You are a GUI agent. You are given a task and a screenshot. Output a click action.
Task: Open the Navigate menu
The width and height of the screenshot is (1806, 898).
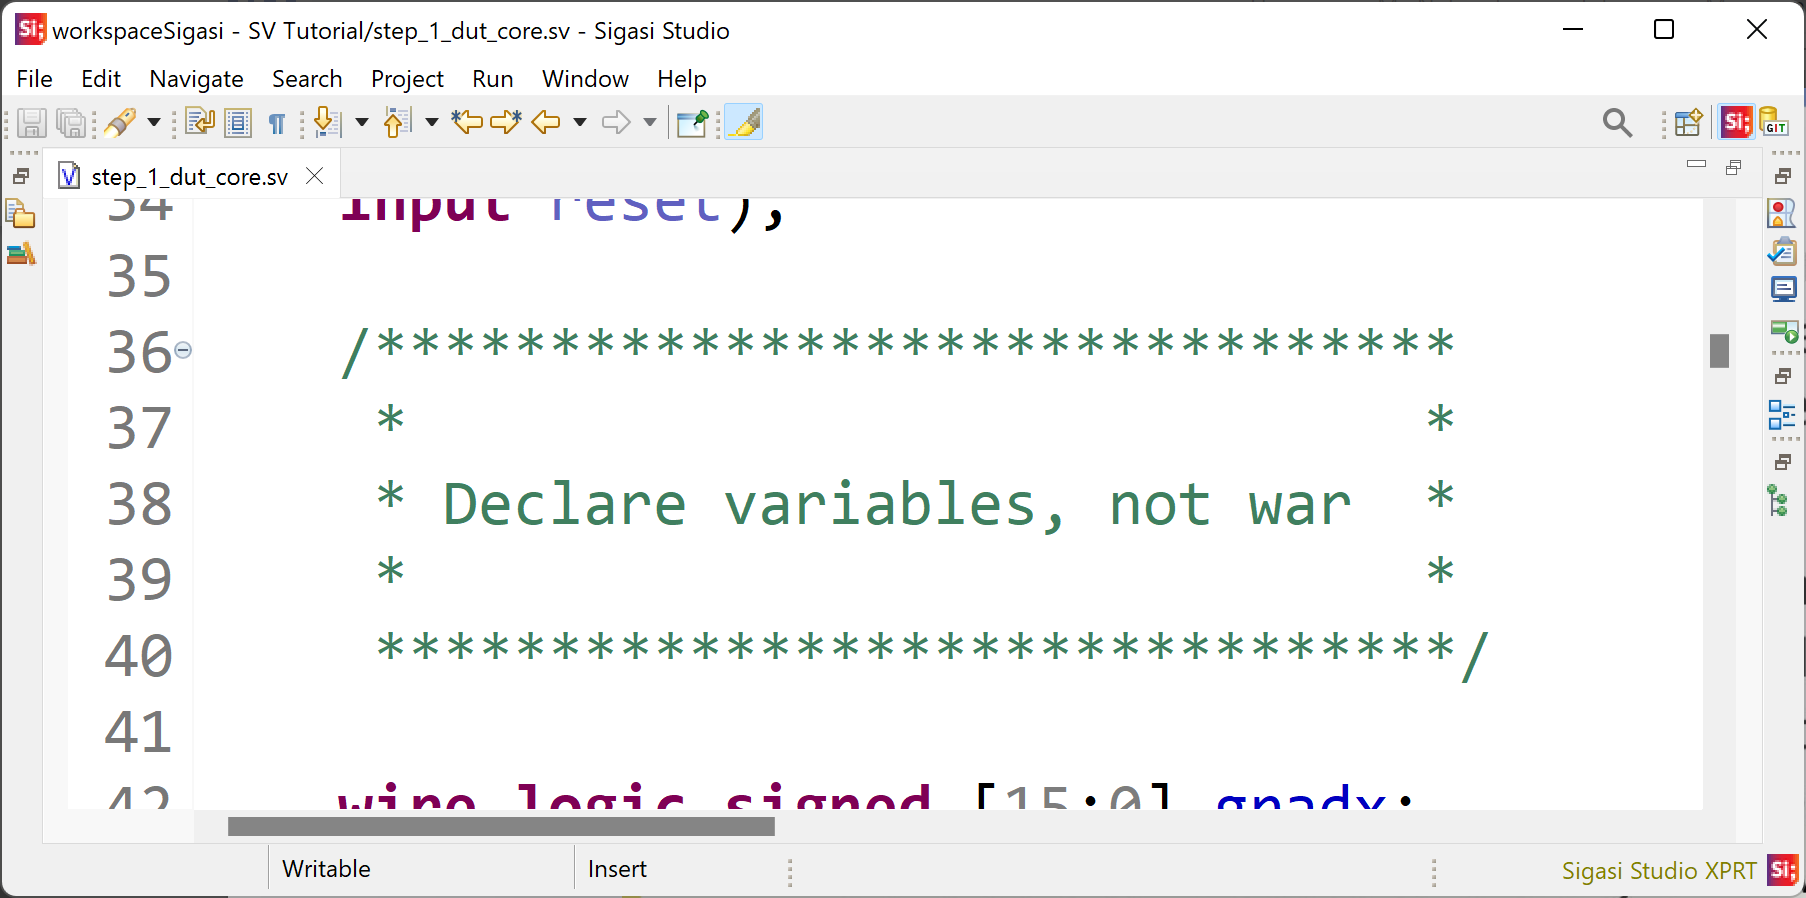click(x=196, y=79)
